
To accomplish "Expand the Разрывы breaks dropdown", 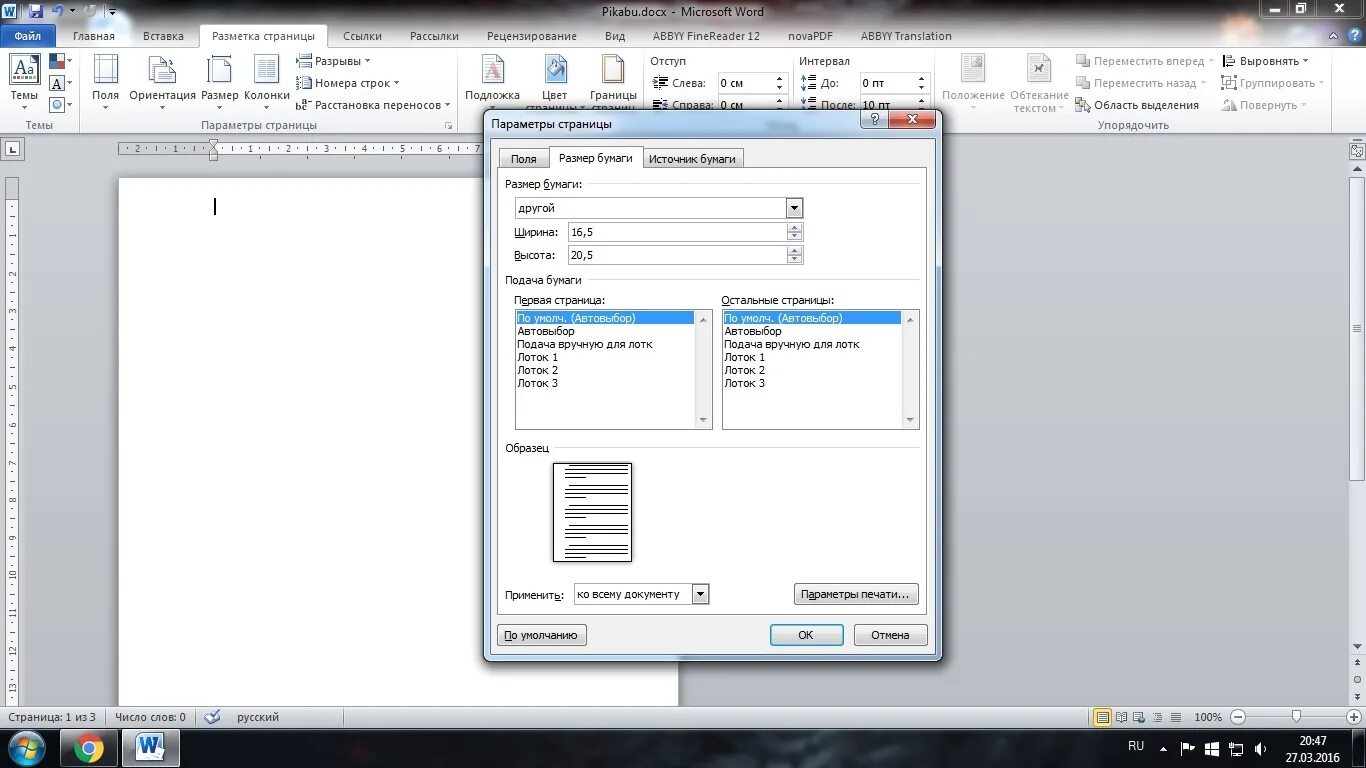I will click(333, 61).
